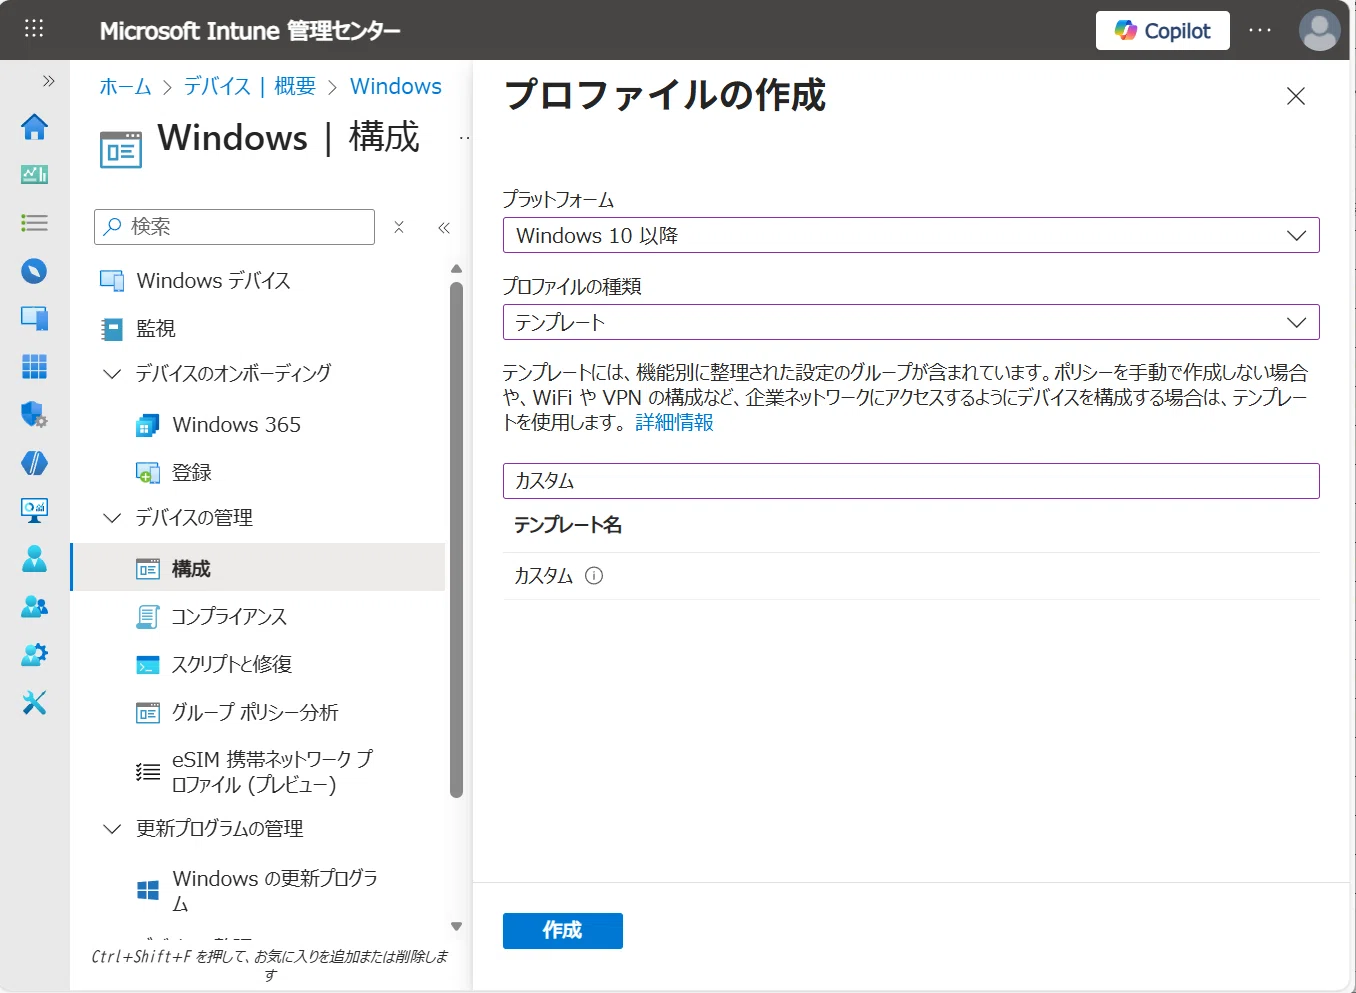
Task: Select 構成 menu item
Action: (260, 568)
